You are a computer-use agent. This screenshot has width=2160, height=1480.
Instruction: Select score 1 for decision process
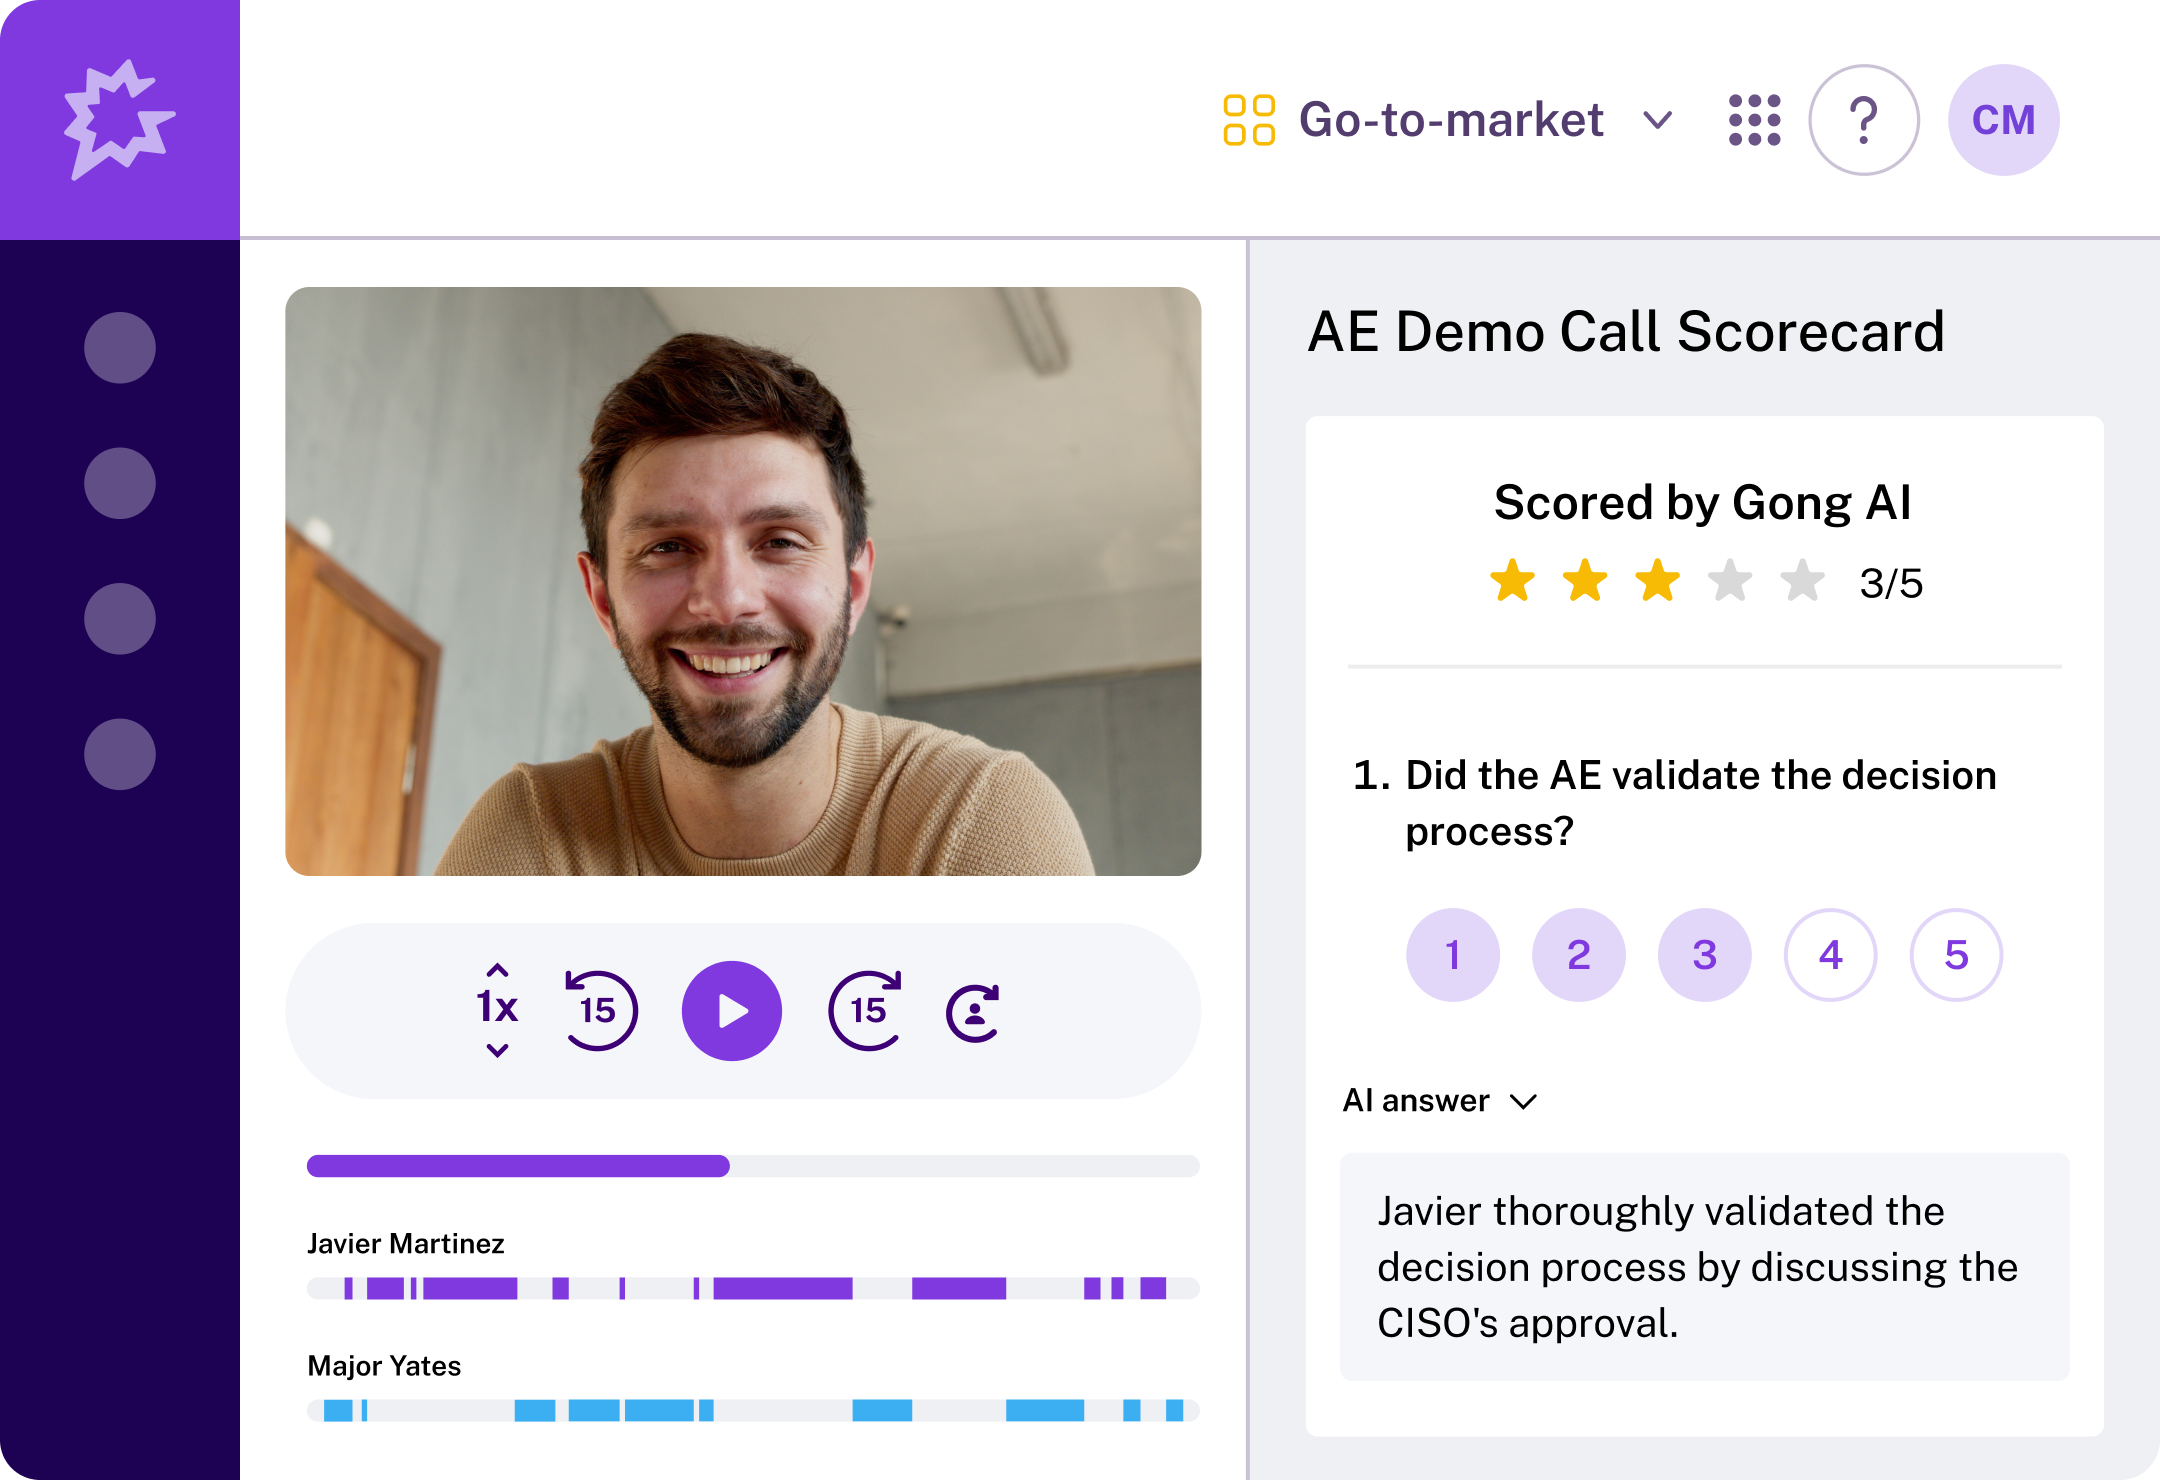(x=1452, y=955)
